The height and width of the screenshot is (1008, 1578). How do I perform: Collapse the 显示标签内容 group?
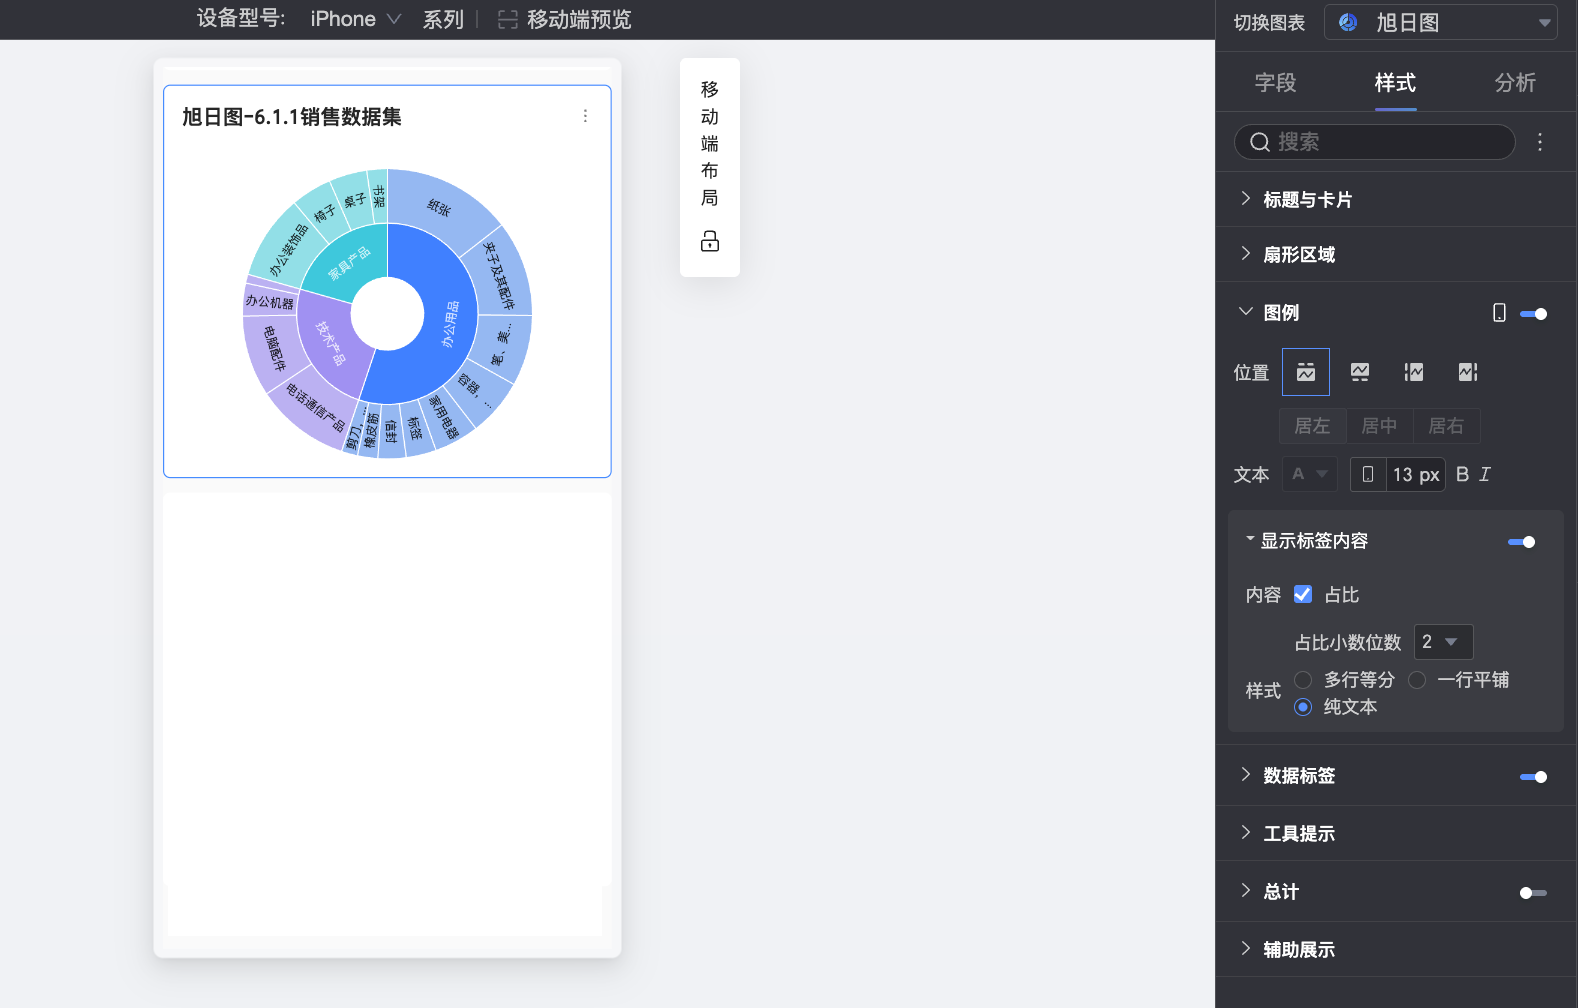(1250, 539)
